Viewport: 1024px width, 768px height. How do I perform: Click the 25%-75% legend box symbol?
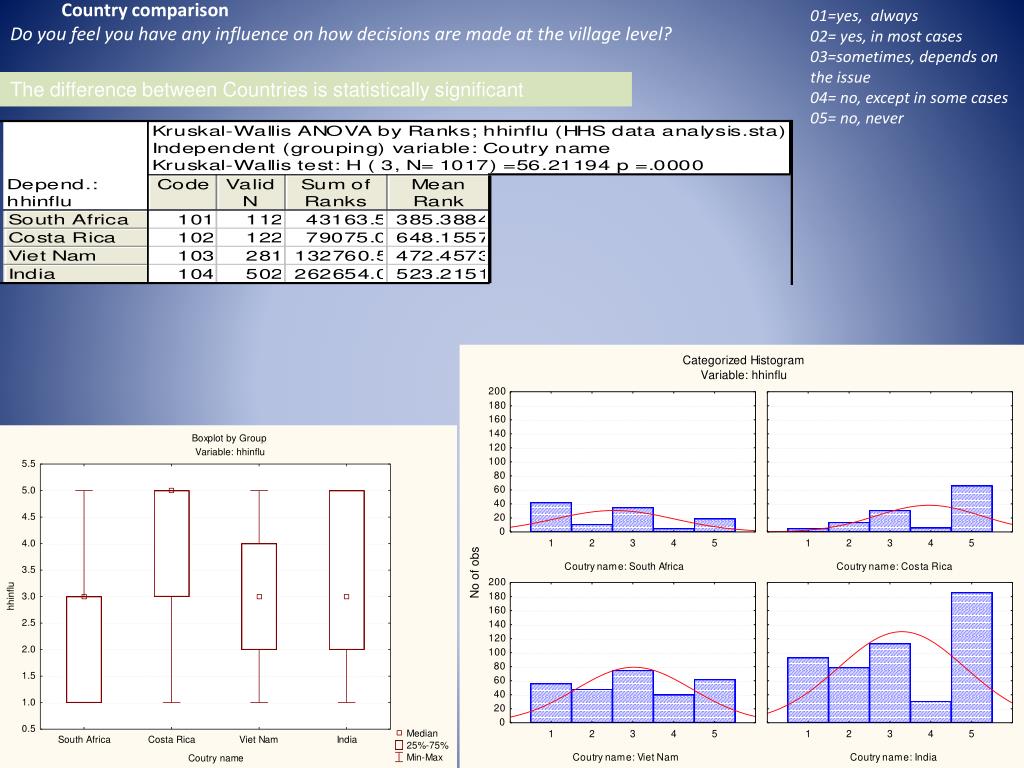[399, 745]
